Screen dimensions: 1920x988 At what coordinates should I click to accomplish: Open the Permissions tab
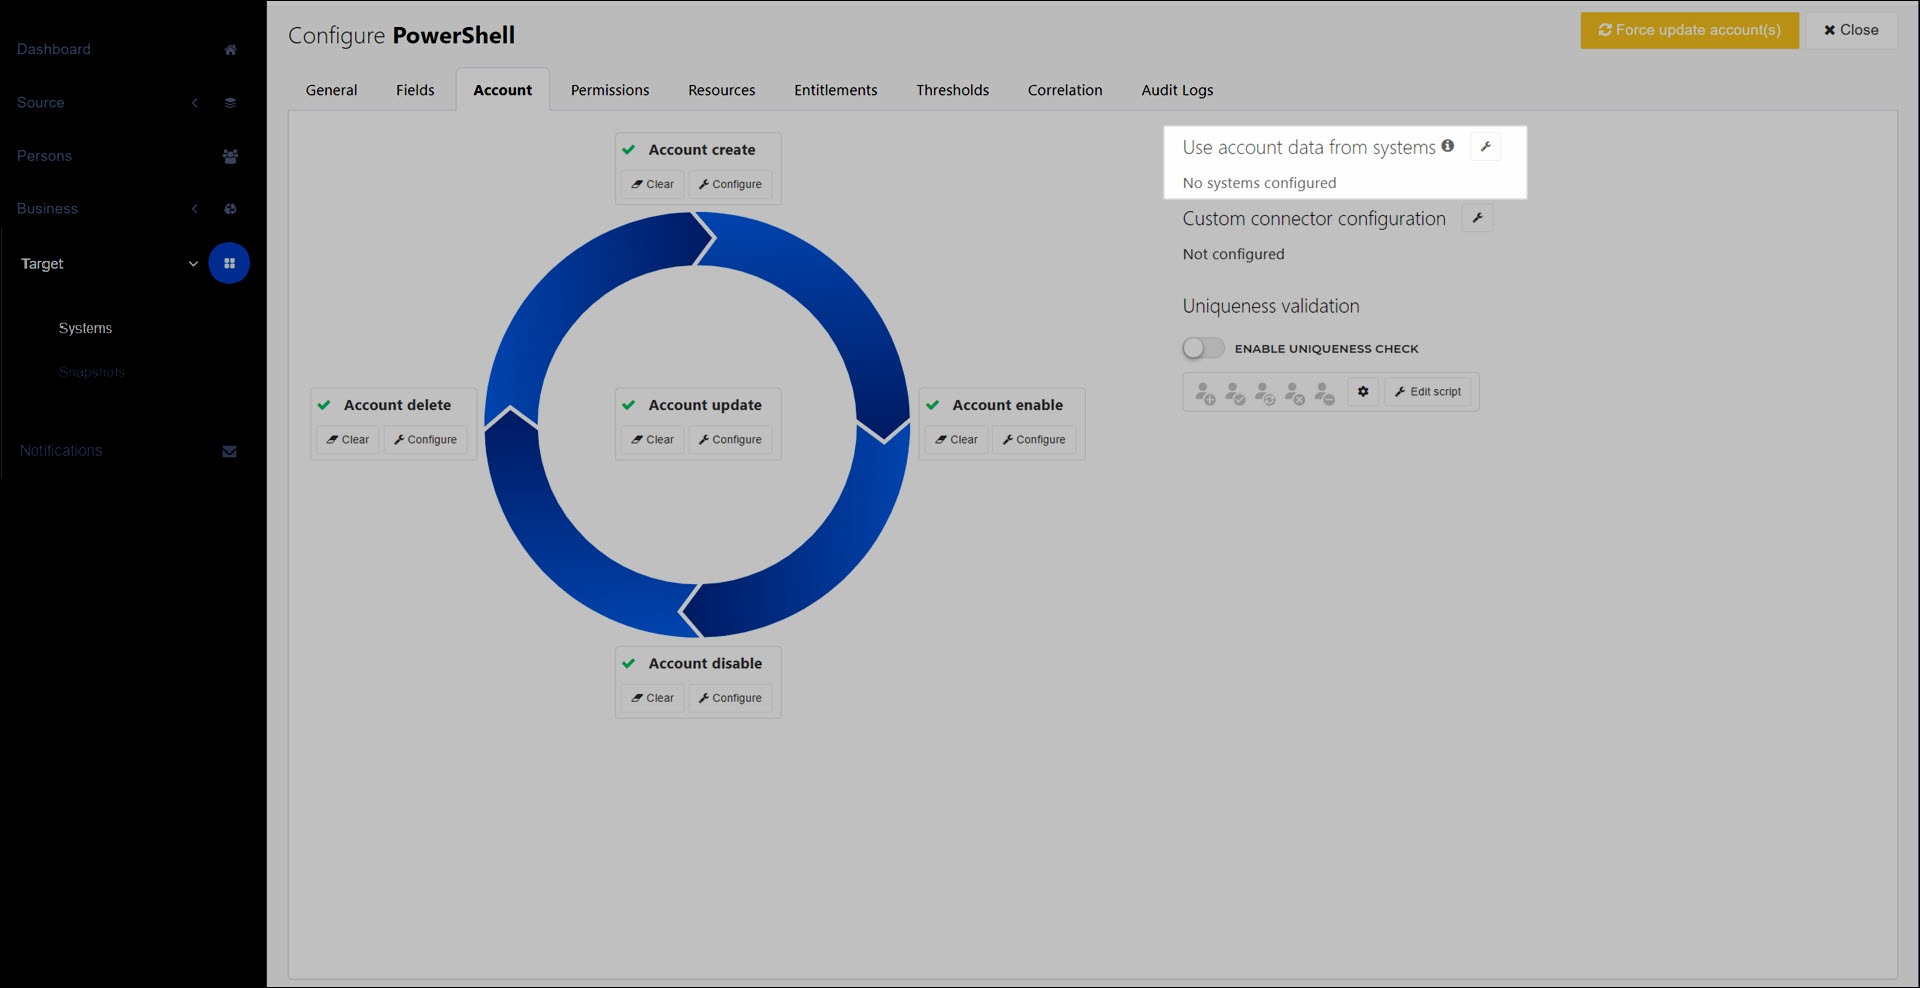pyautogui.click(x=610, y=90)
